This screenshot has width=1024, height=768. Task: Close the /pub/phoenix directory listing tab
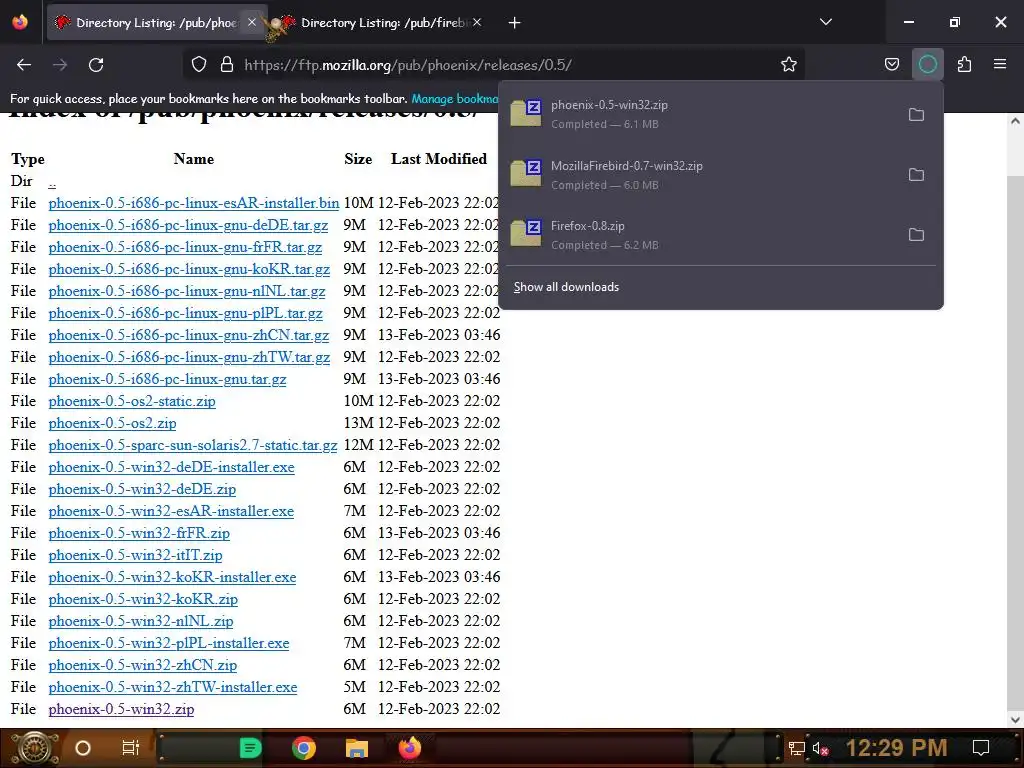252,22
